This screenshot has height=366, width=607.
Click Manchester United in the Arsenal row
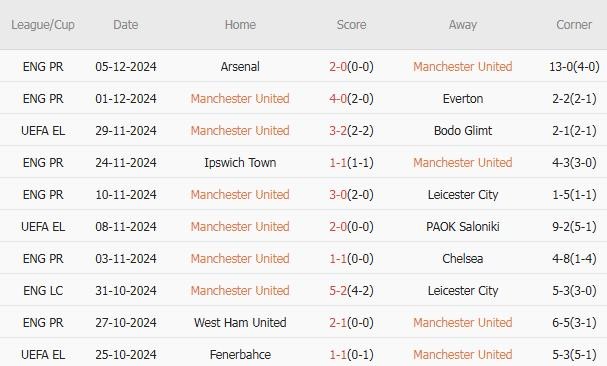(x=463, y=67)
